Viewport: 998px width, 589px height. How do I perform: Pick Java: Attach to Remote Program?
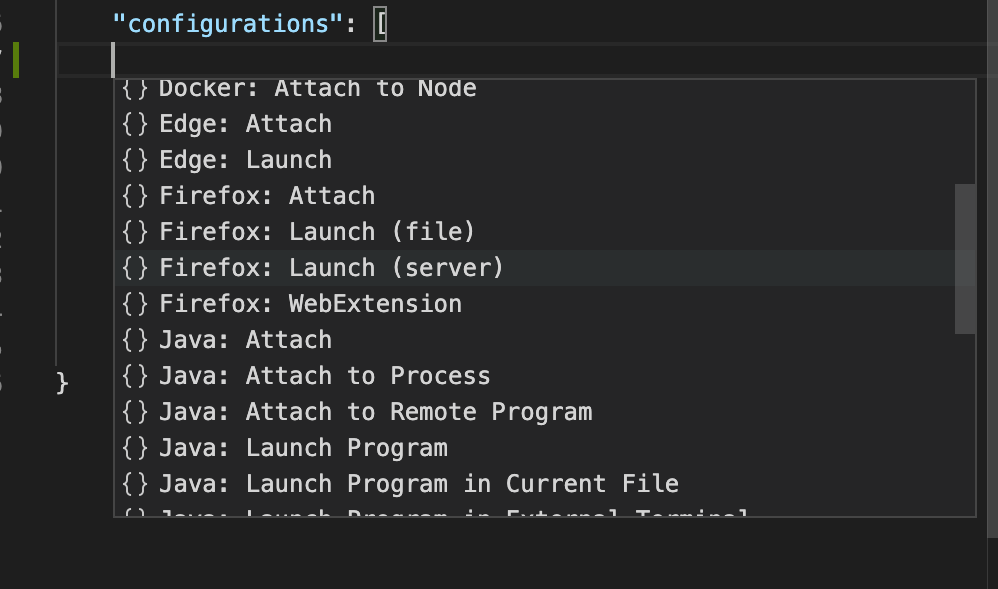tap(375, 412)
